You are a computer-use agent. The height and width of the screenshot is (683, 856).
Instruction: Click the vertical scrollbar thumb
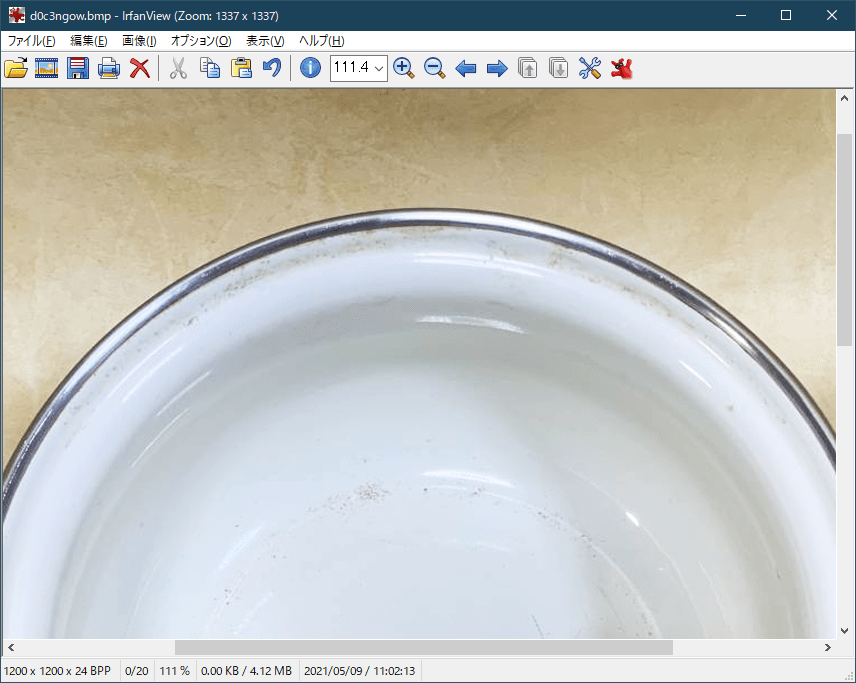point(845,239)
